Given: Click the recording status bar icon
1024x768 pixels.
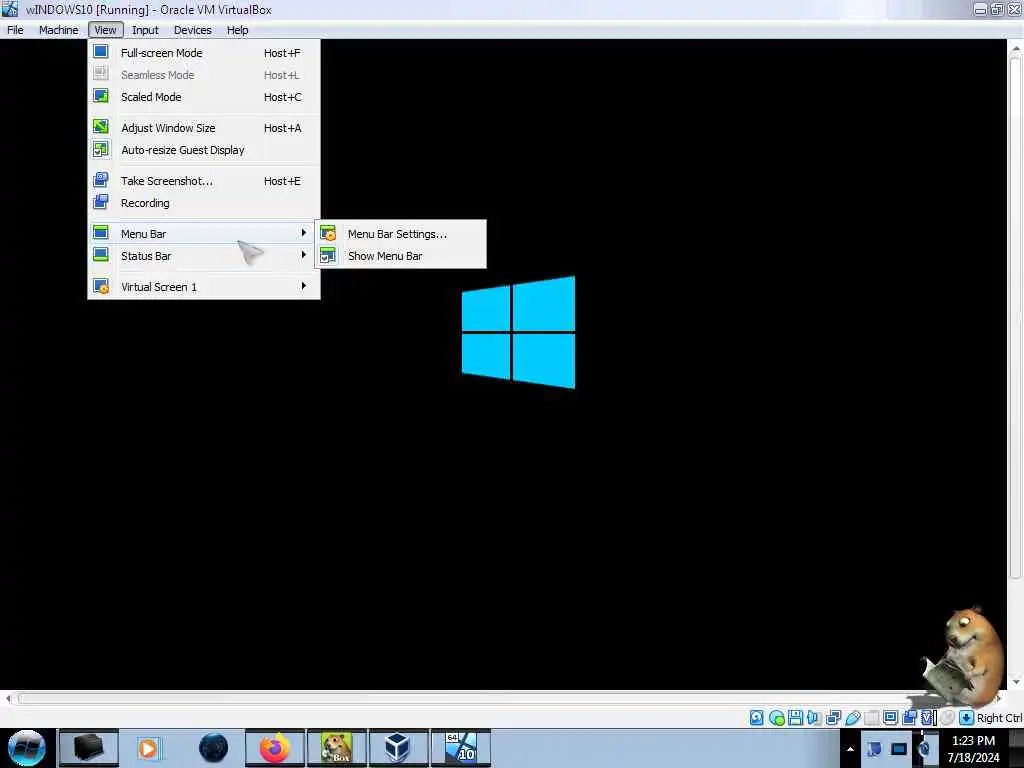Looking at the screenshot, I should [x=909, y=718].
